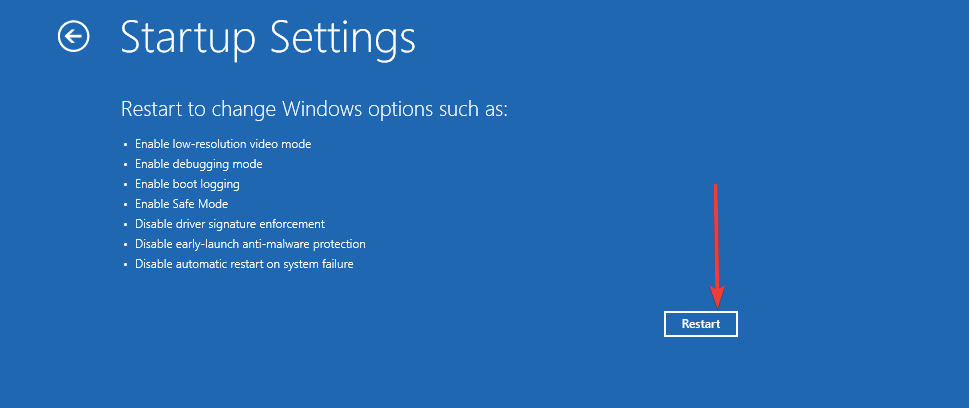Screen dimensions: 969x408
Task: Click 'Disable early-launch anti-malware protection' line
Action: click(250, 244)
